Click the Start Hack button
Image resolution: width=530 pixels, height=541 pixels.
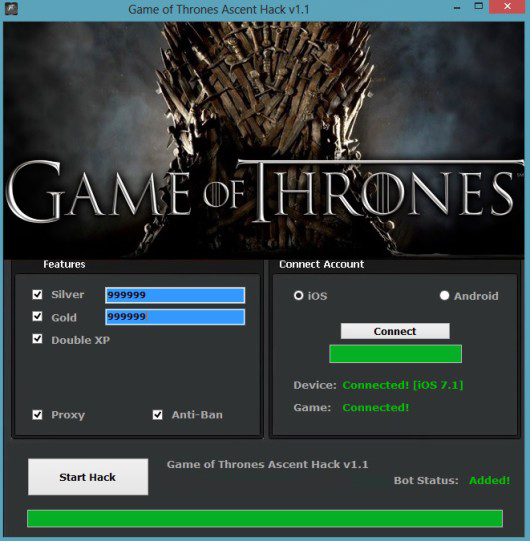pos(88,477)
